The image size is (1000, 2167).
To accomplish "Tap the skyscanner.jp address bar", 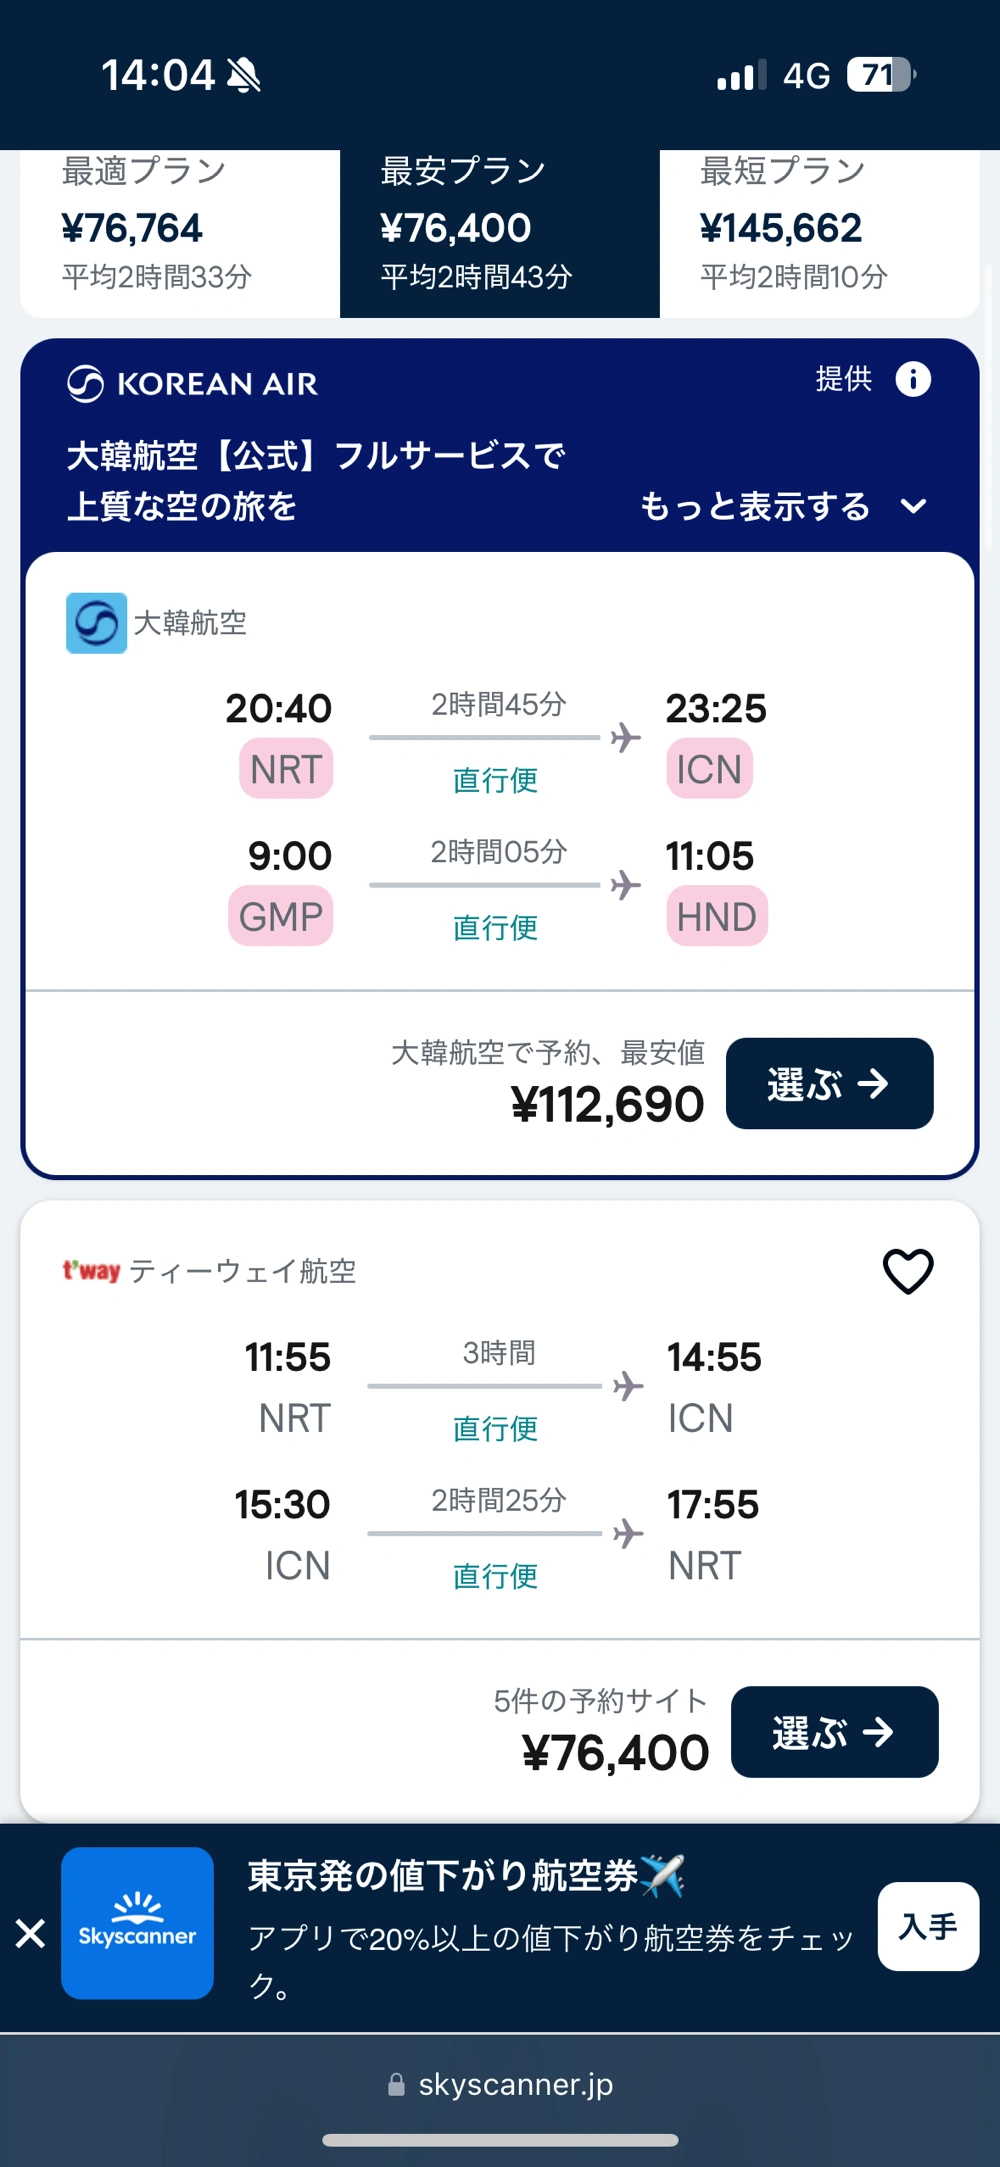I will [515, 2084].
